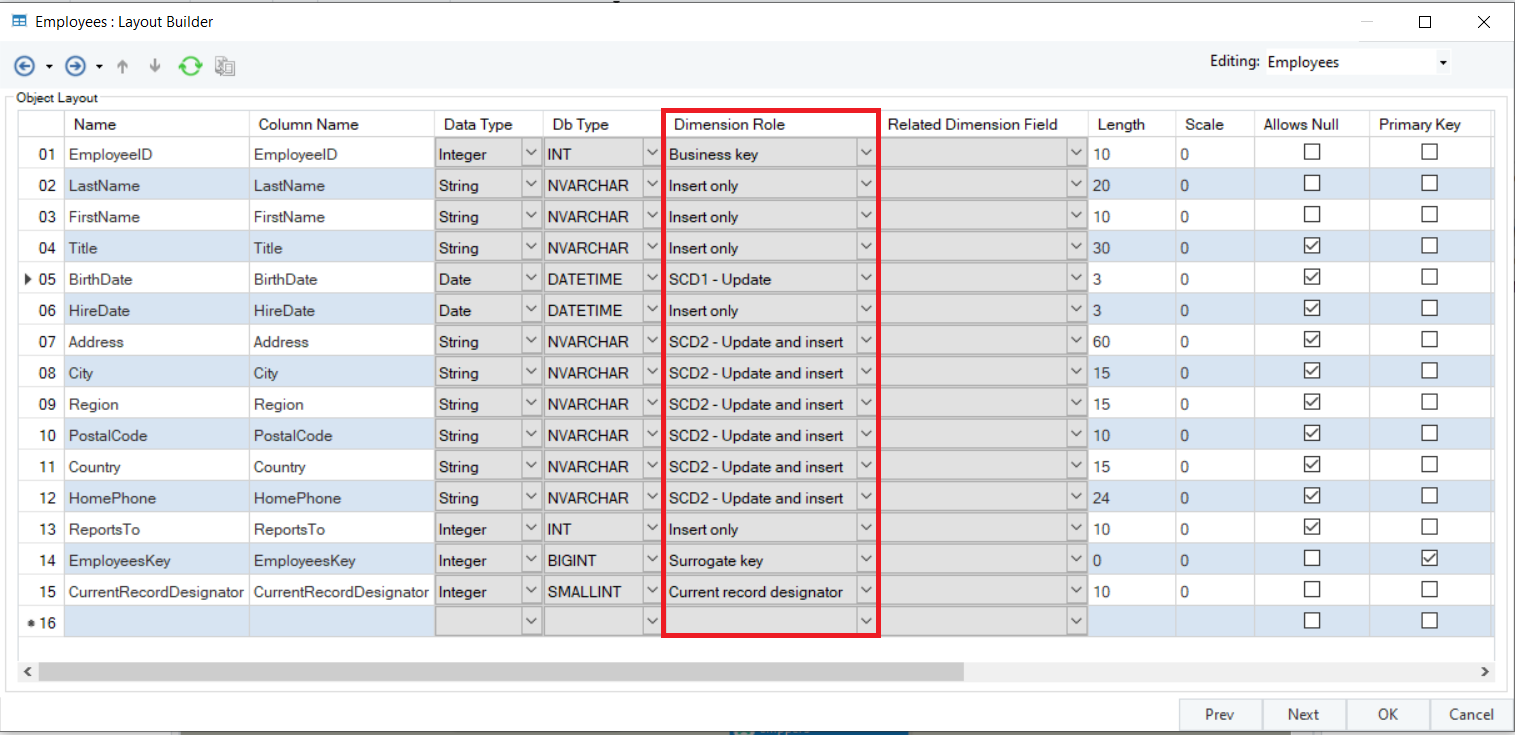Uncheck Primary Key for EmployeesKey row

pos(1429,558)
